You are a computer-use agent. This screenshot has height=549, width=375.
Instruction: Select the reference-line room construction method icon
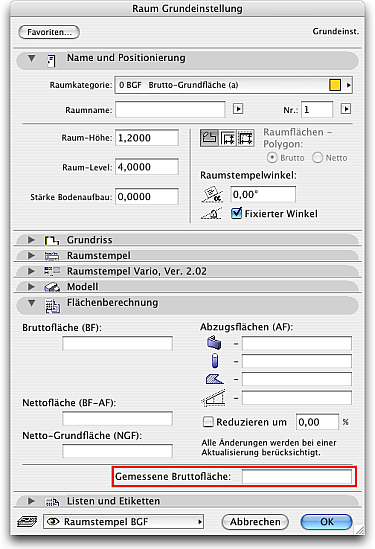[245, 138]
